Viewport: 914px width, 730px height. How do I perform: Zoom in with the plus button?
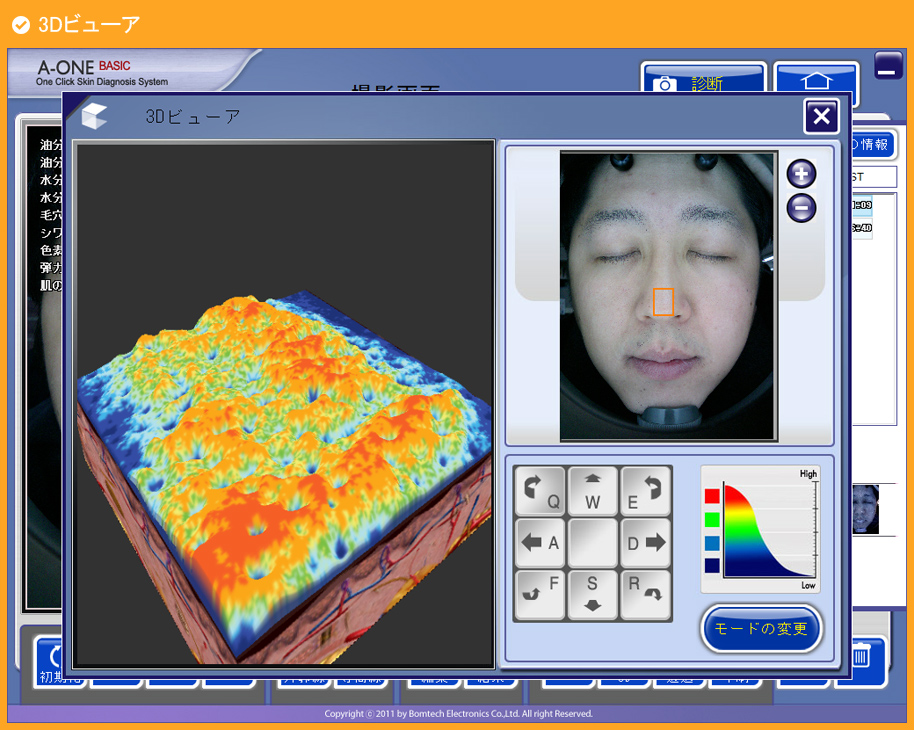[x=801, y=173]
